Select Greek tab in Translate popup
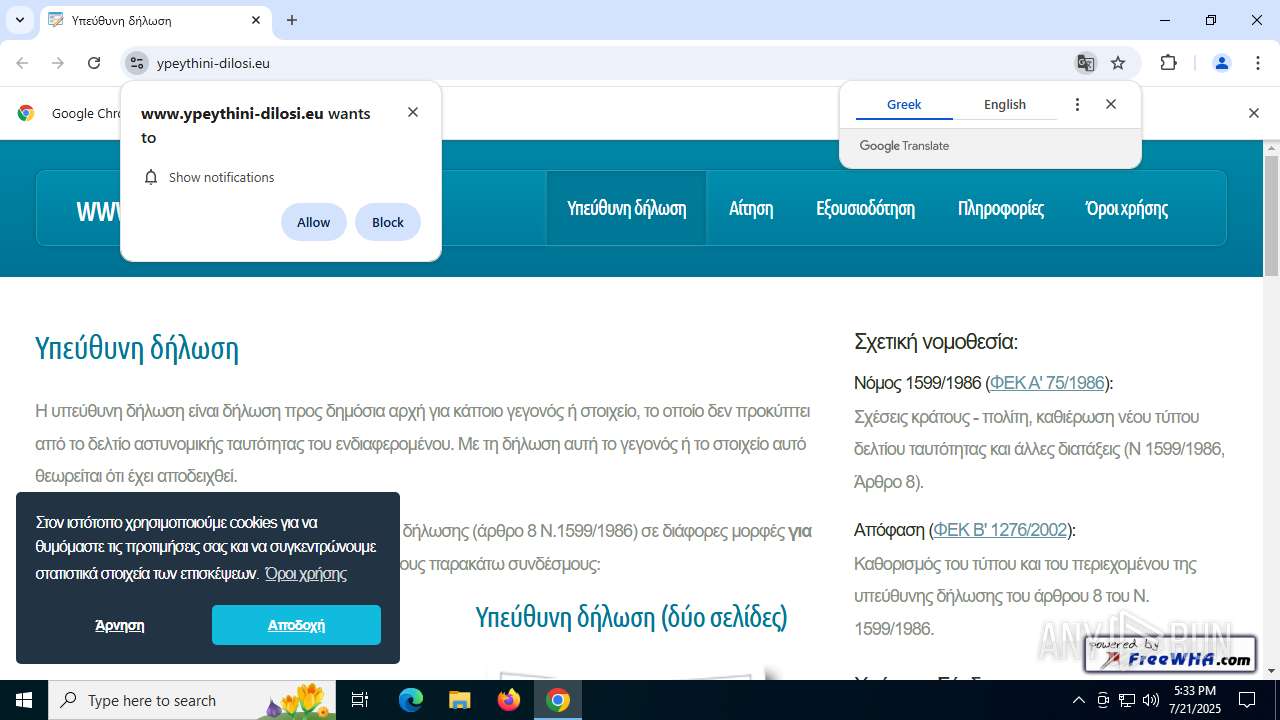Screen dimensions: 1280x720 904,104
